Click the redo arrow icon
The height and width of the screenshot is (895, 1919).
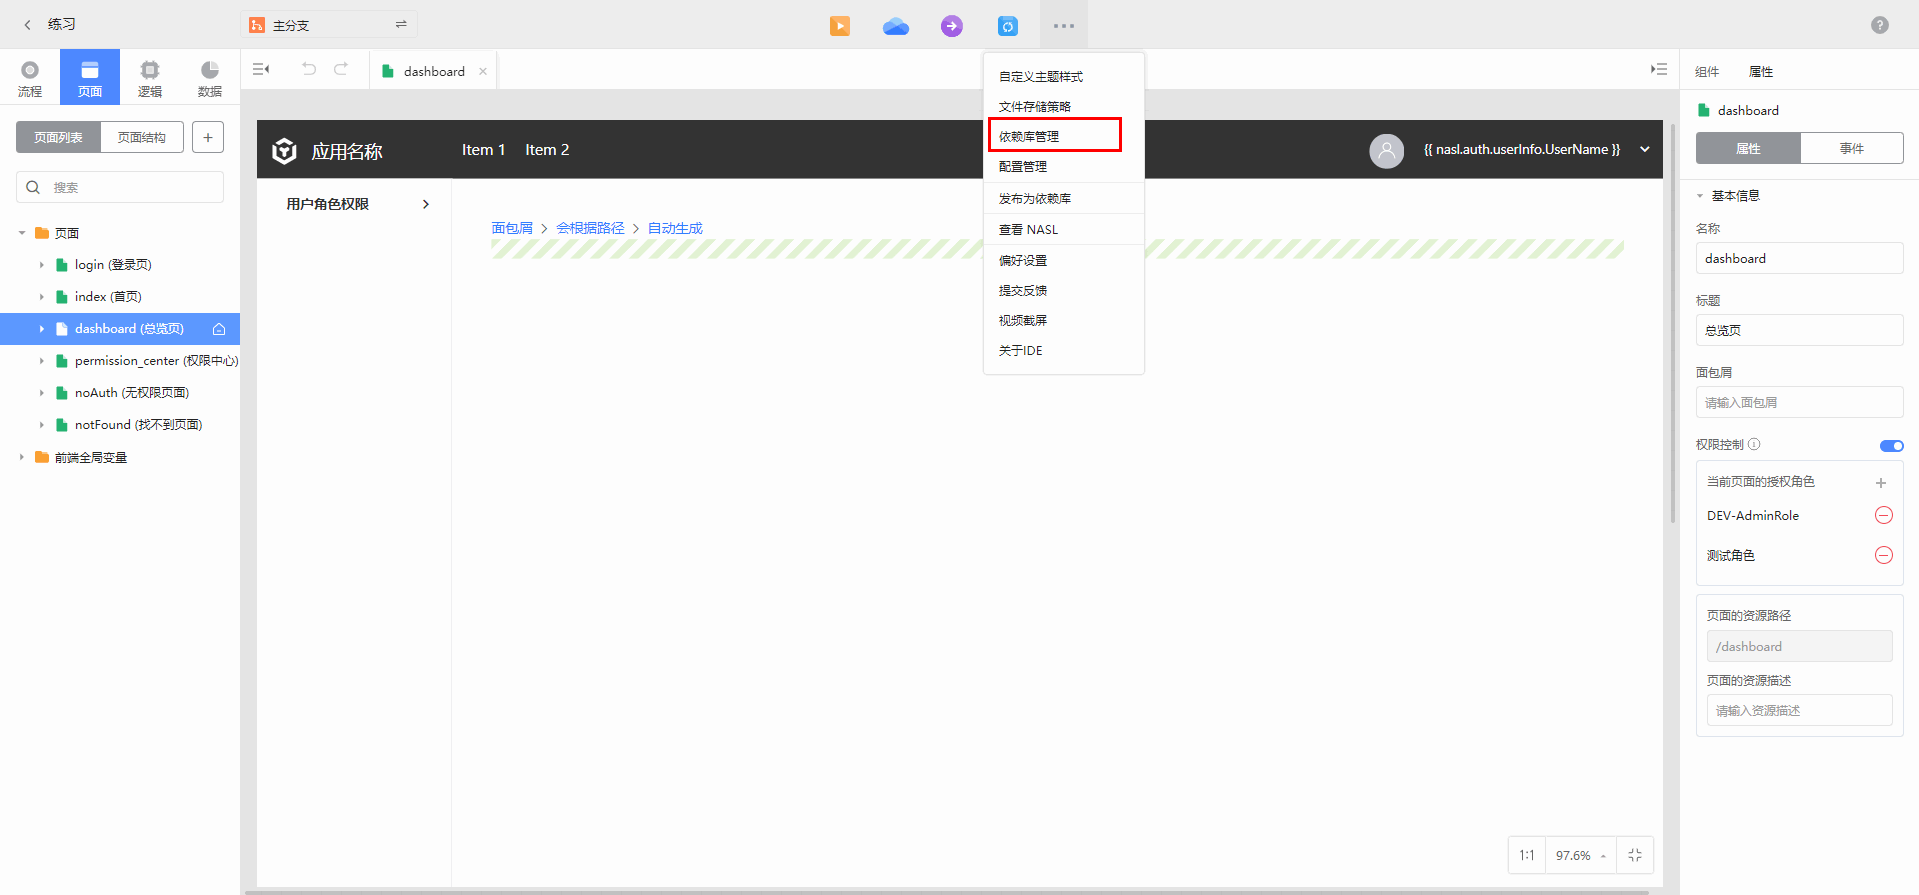[341, 69]
